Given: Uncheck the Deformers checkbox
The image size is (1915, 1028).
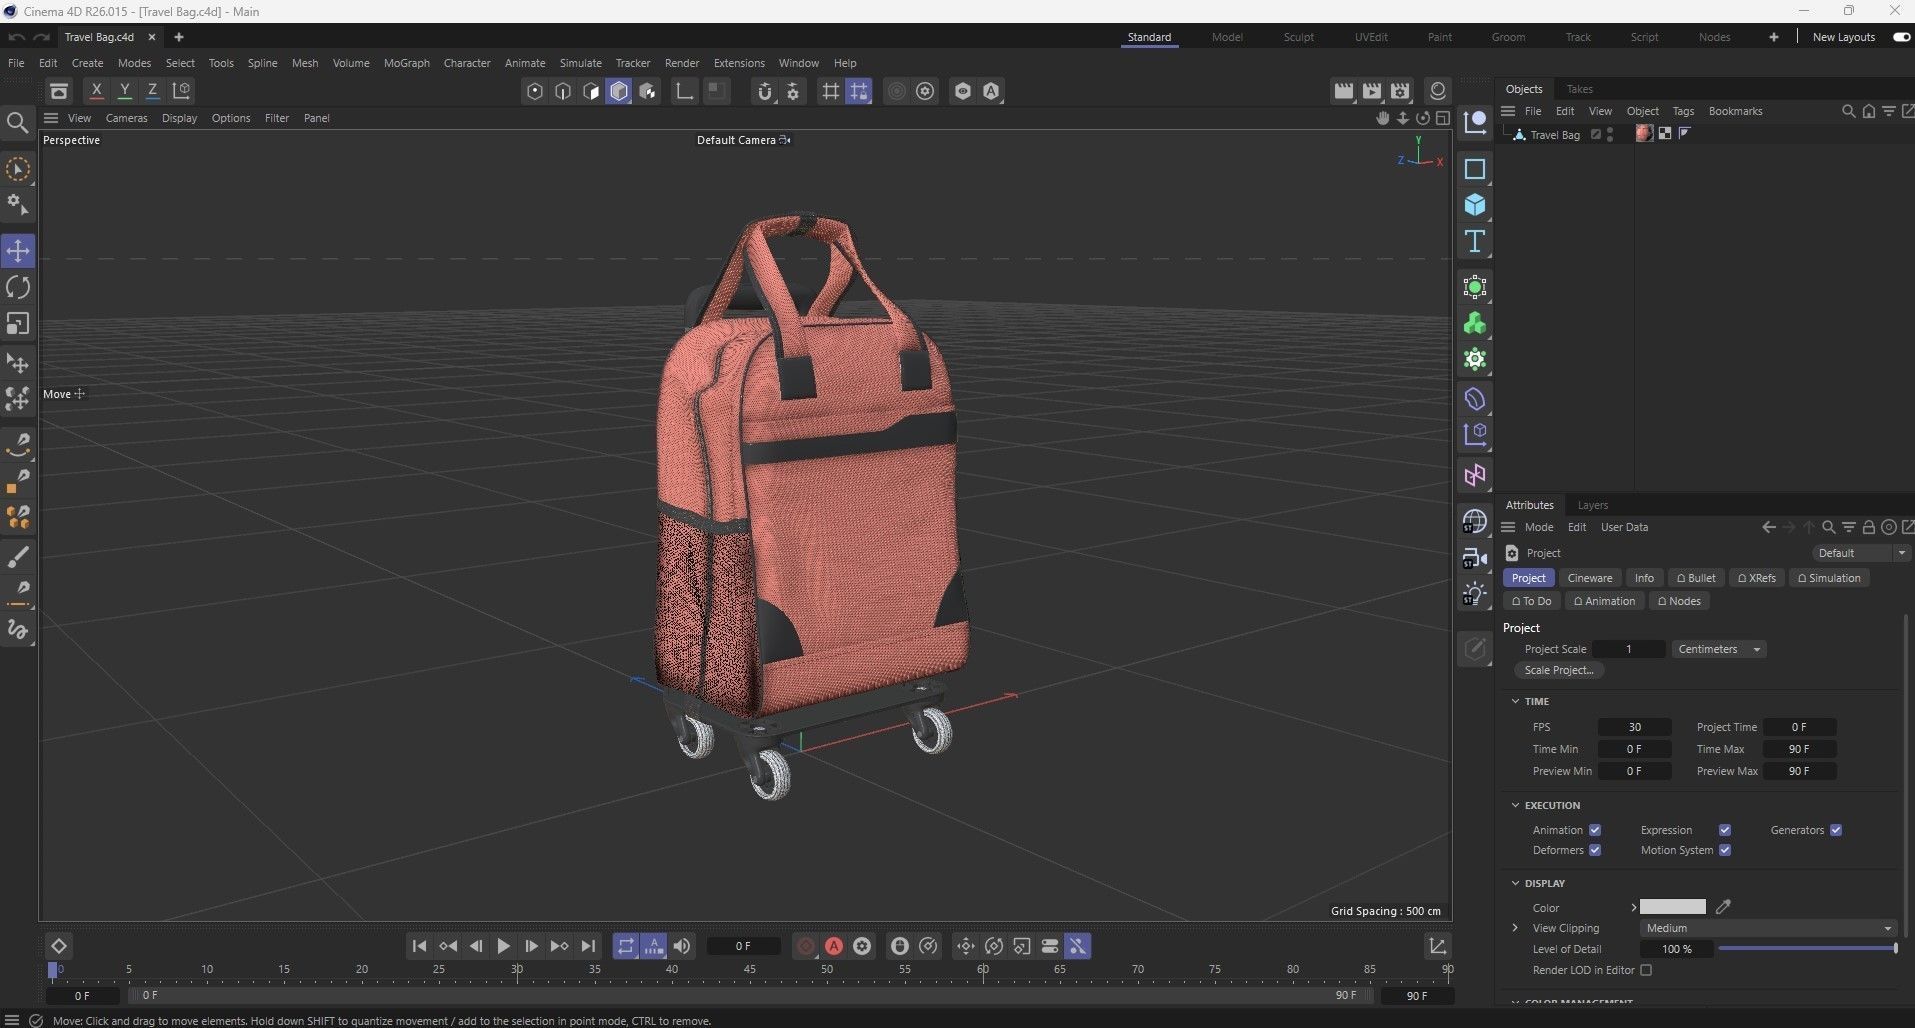Looking at the screenshot, I should (1595, 850).
